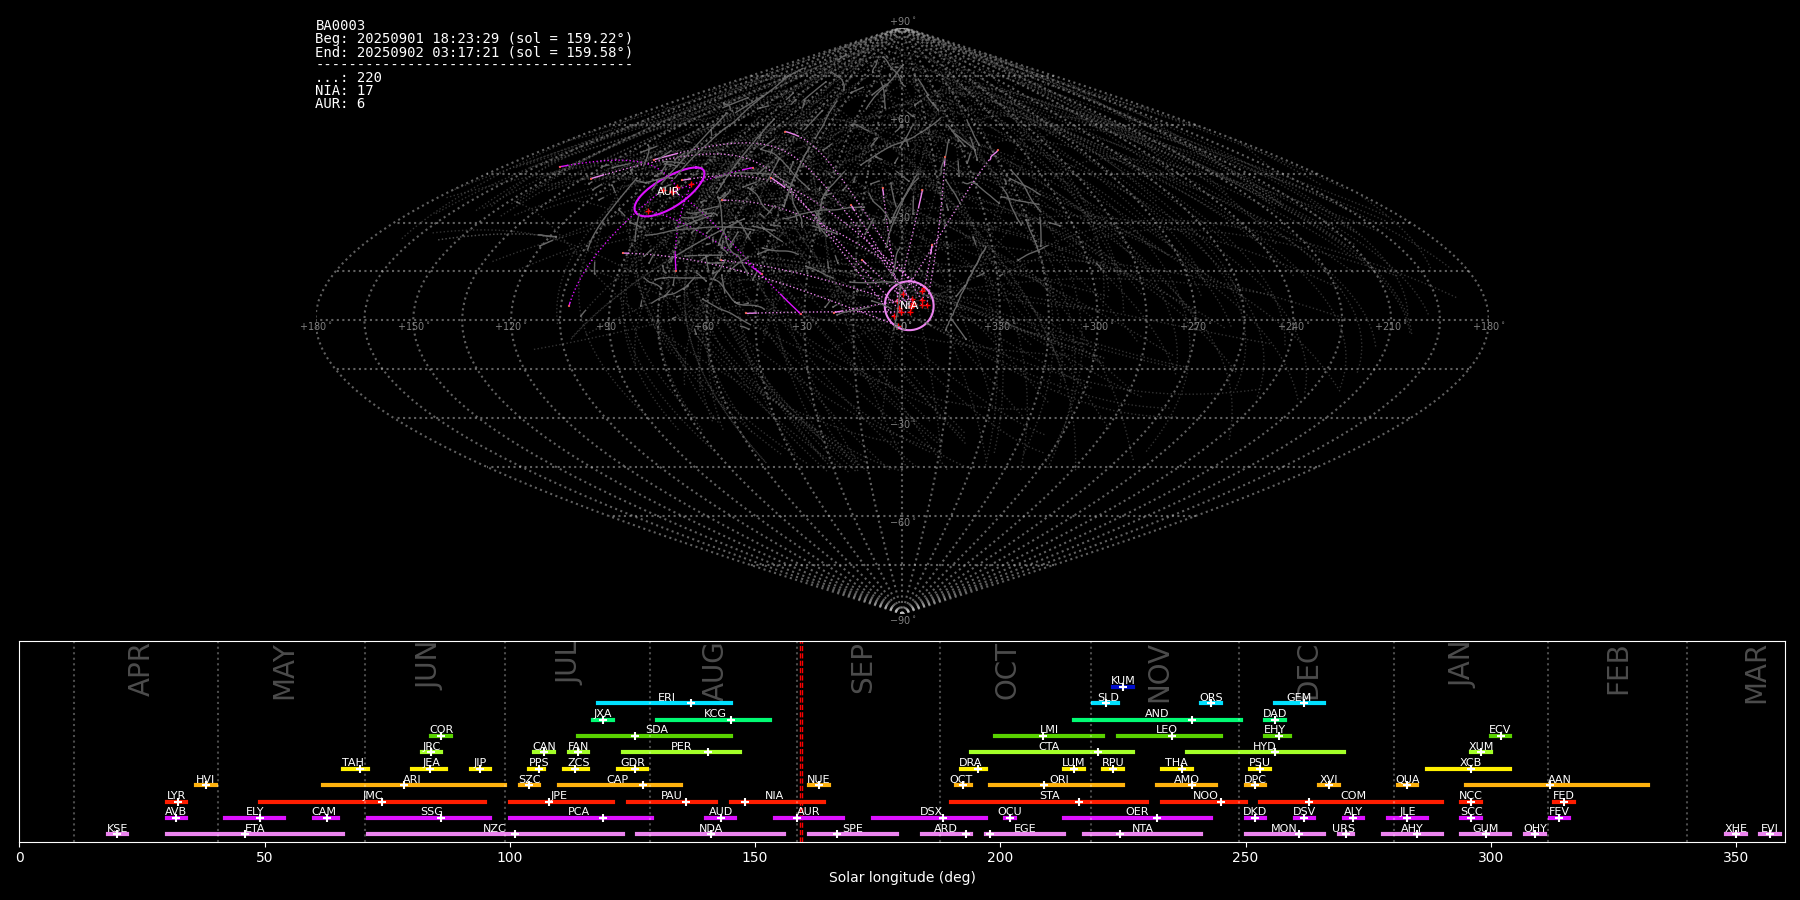Click the ORS shower label
This screenshot has width=1800, height=900.
[1211, 698]
